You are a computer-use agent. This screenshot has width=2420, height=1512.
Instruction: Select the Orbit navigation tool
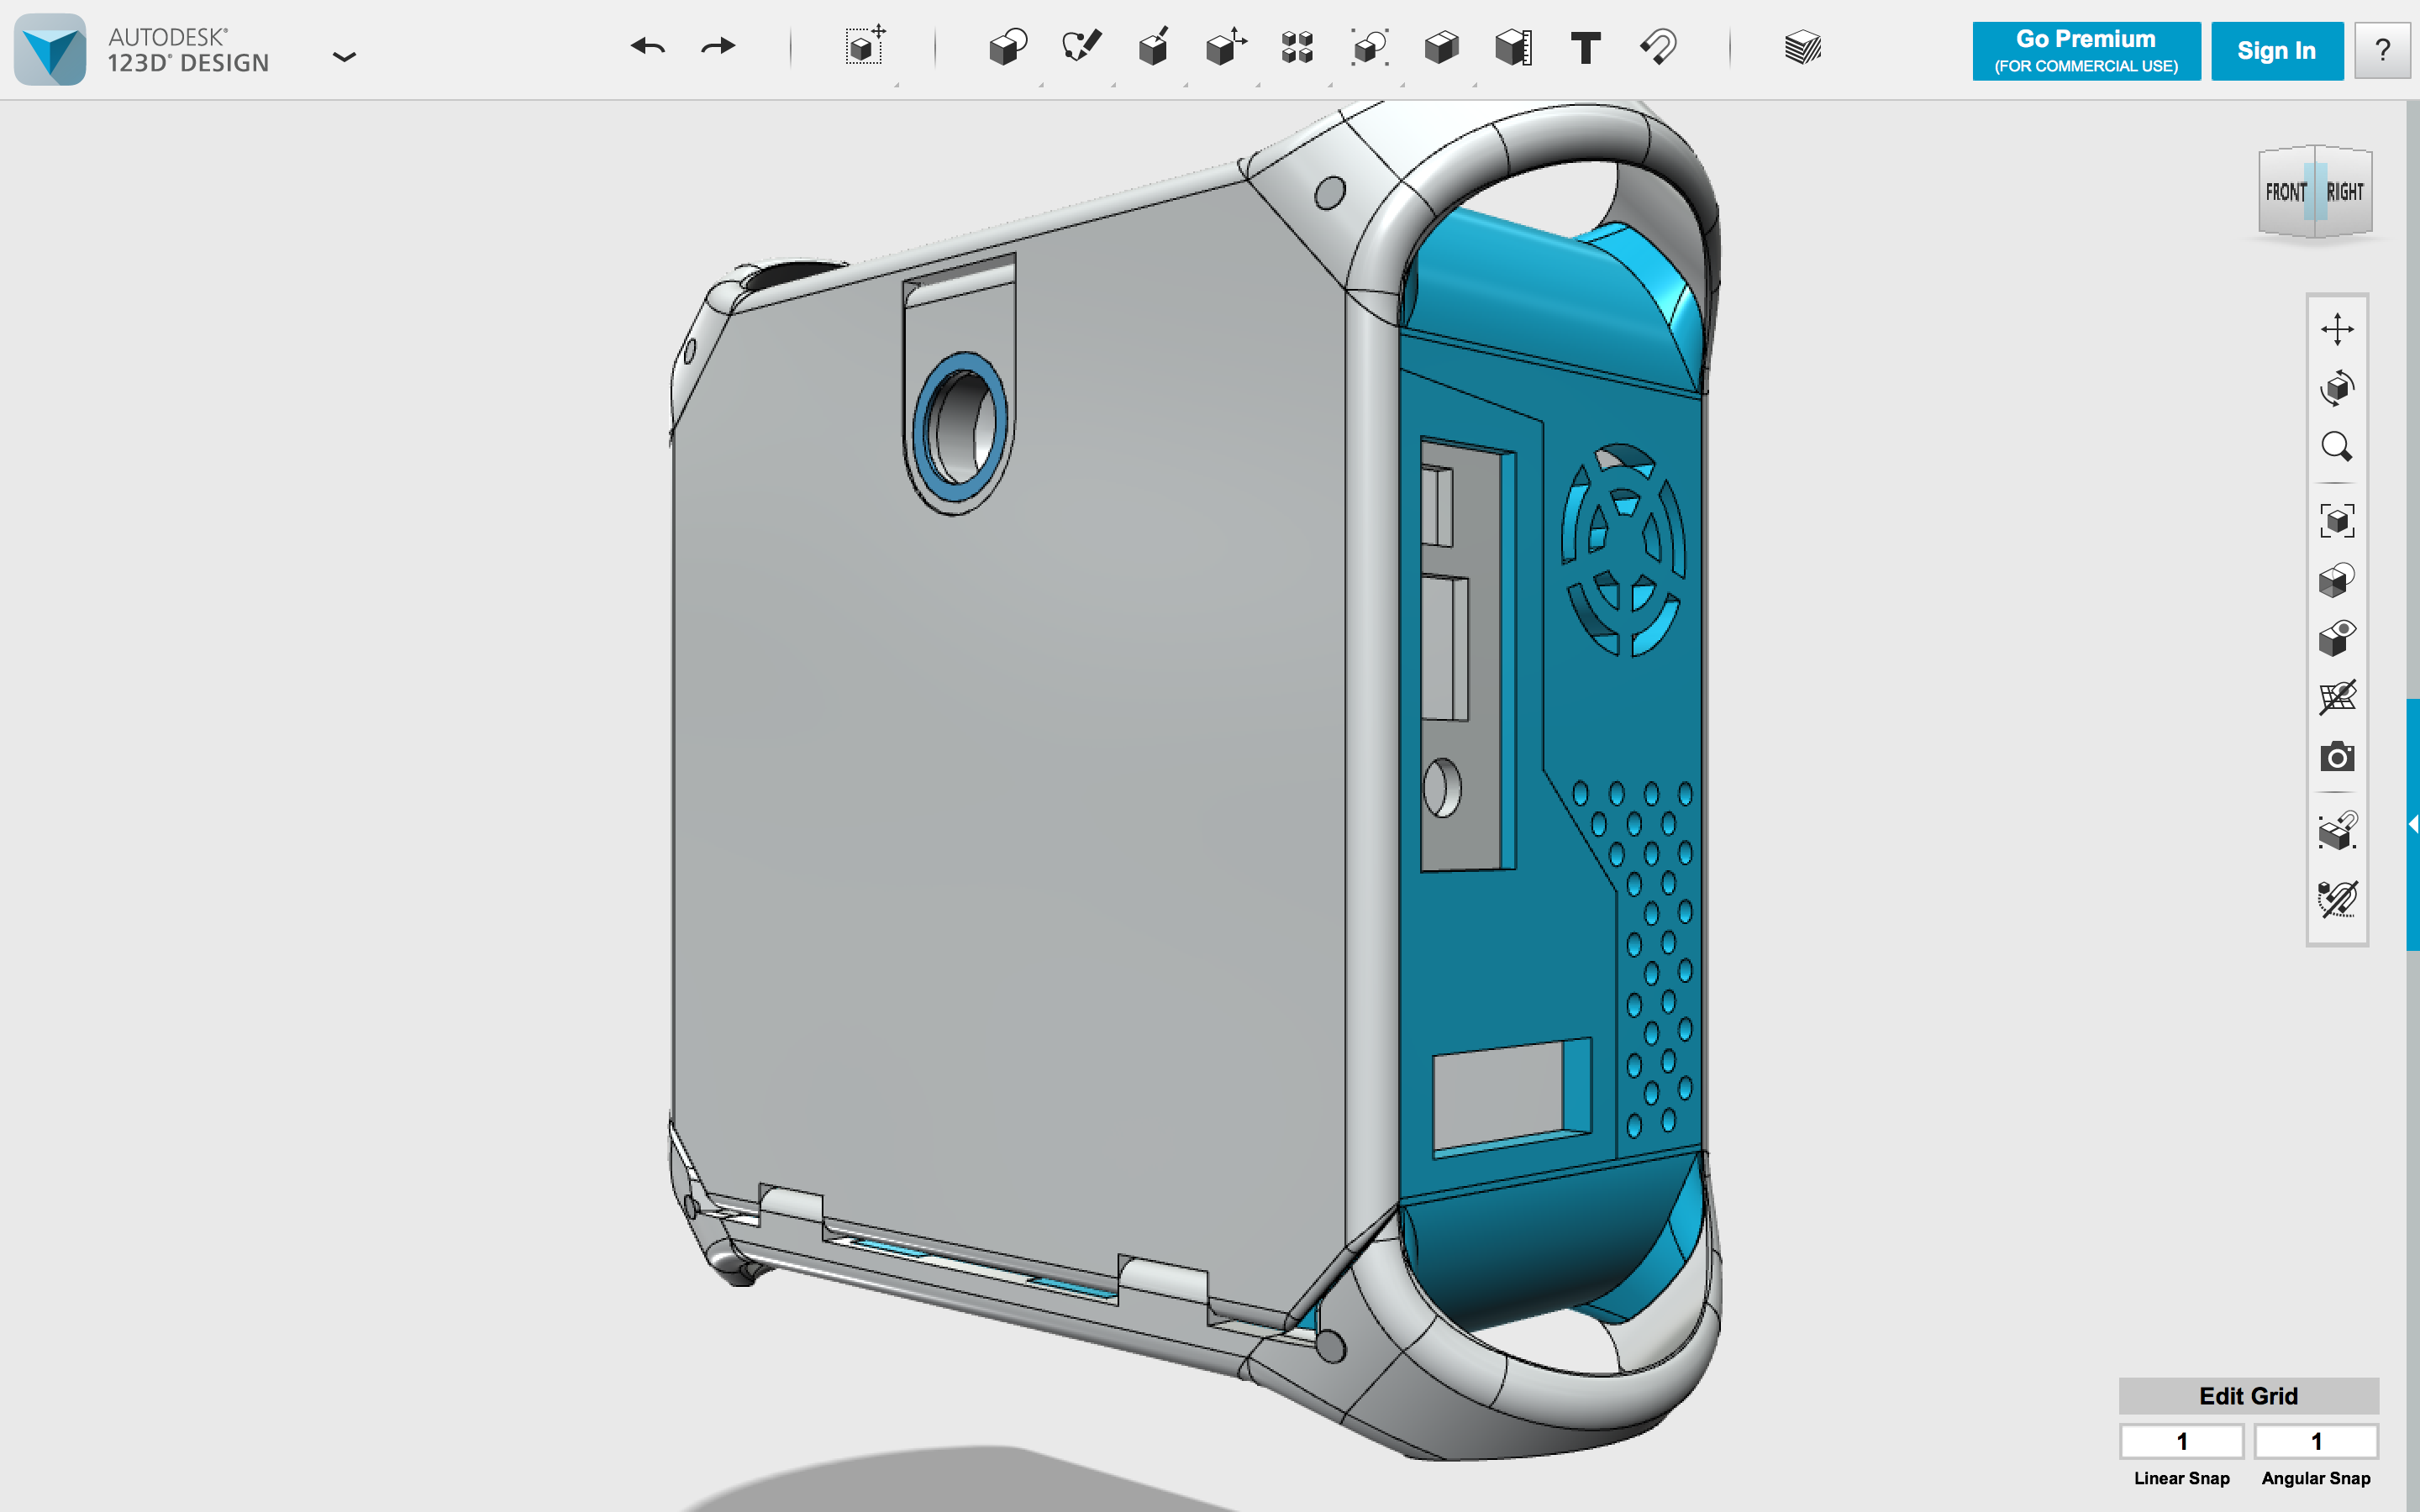2336,387
